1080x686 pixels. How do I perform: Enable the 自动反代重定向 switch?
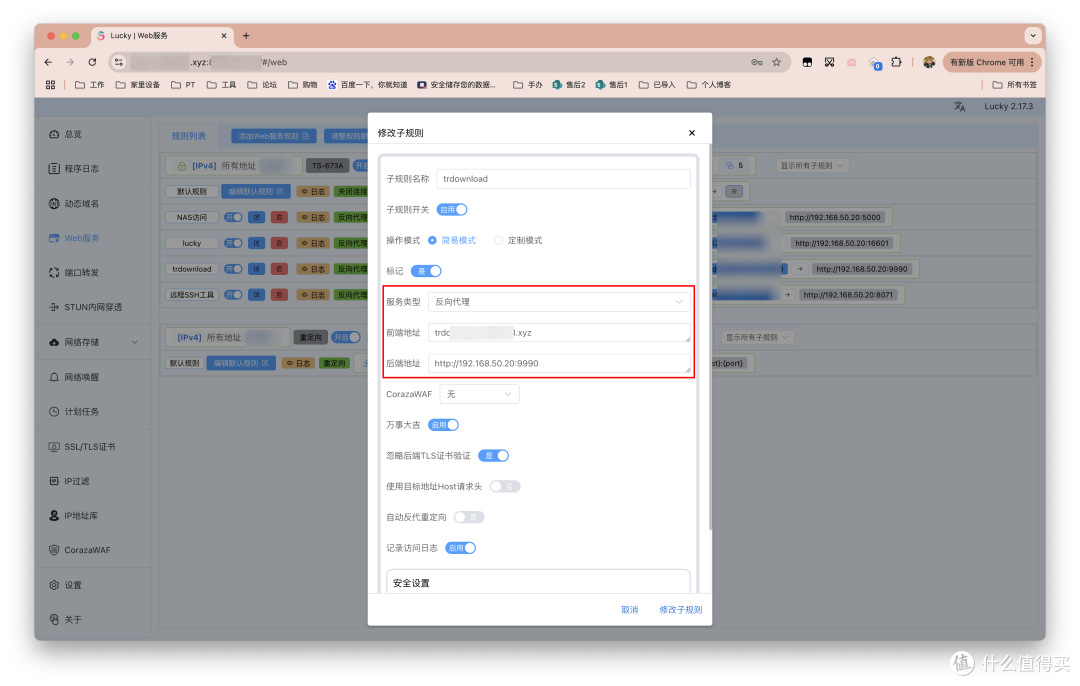[469, 517]
